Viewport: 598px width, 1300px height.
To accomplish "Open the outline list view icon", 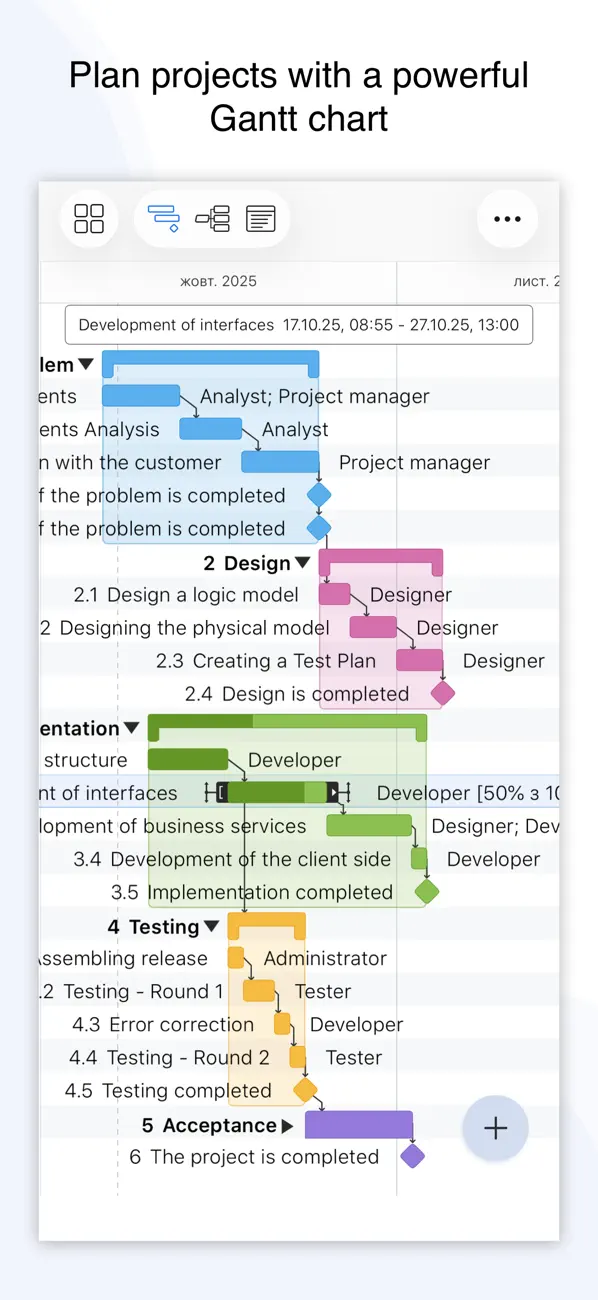I will (x=261, y=218).
